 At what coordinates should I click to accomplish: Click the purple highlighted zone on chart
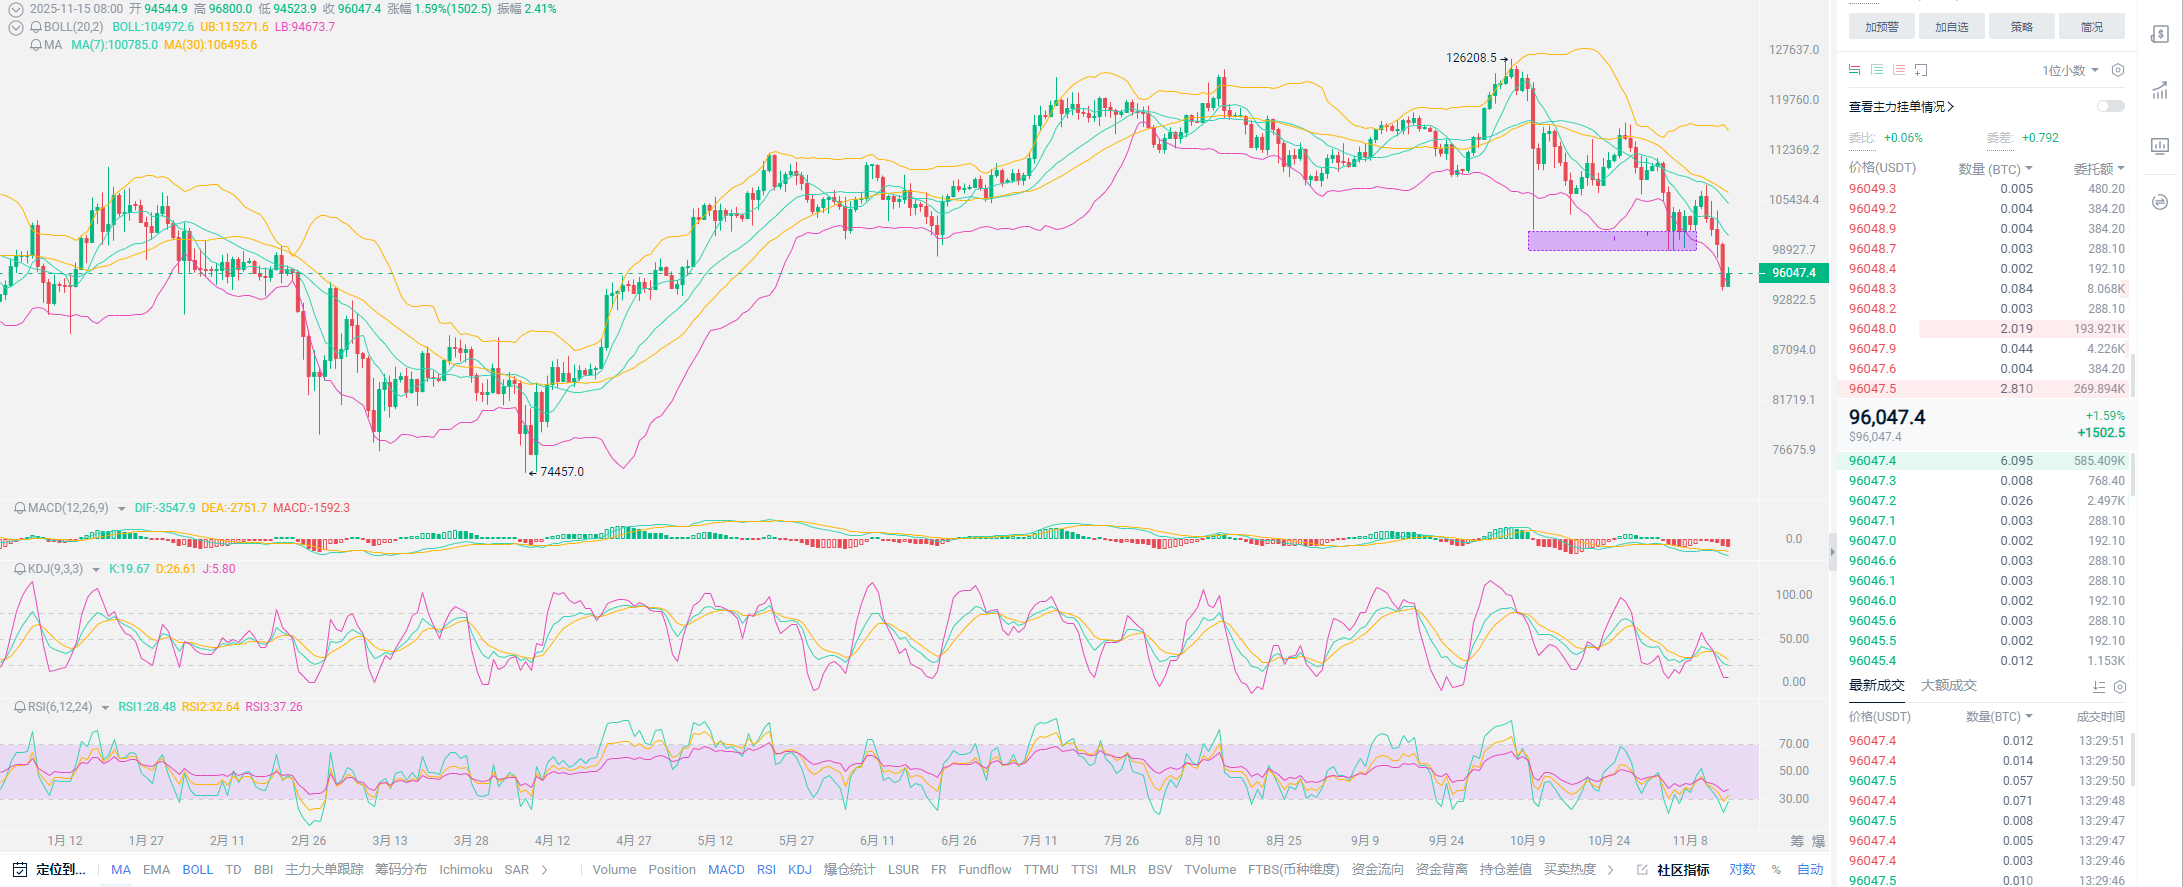(x=1611, y=241)
